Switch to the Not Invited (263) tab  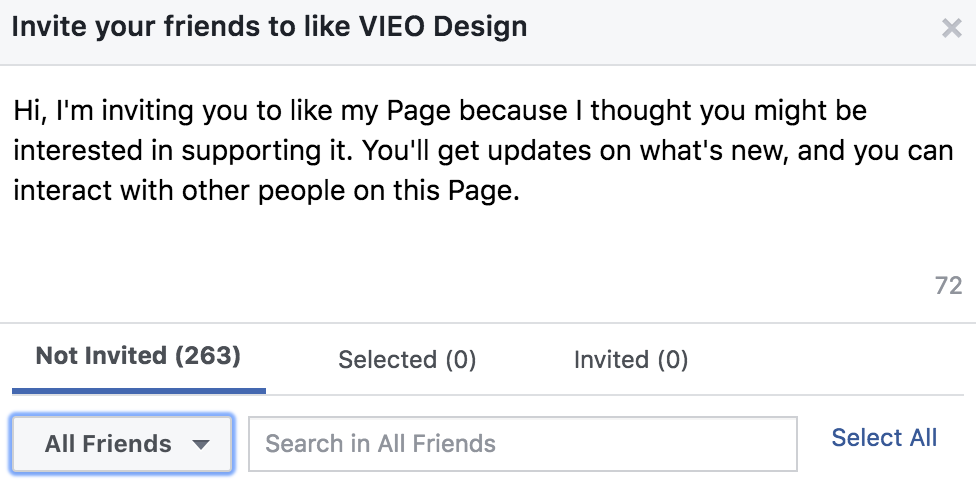138,356
